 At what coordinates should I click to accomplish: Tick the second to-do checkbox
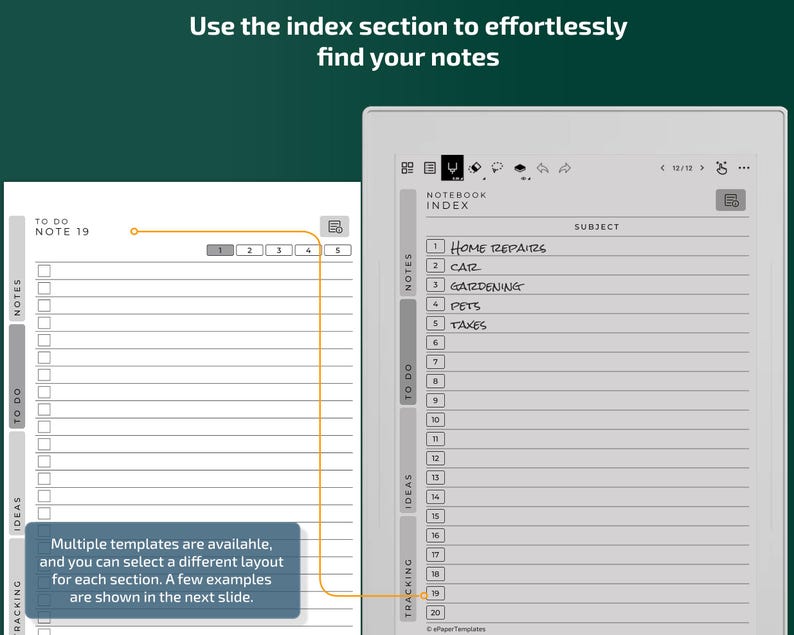(x=44, y=288)
